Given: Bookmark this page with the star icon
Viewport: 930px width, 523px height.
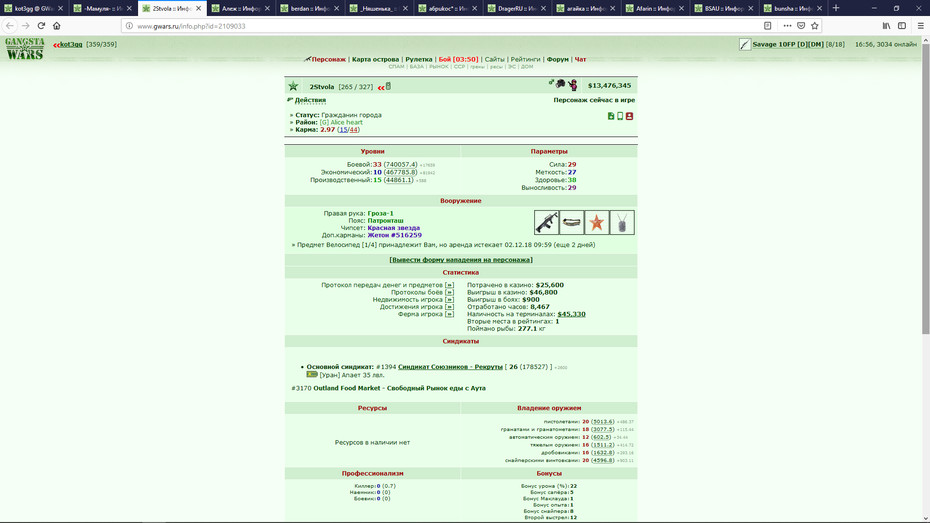Looking at the screenshot, I should click(x=814, y=25).
